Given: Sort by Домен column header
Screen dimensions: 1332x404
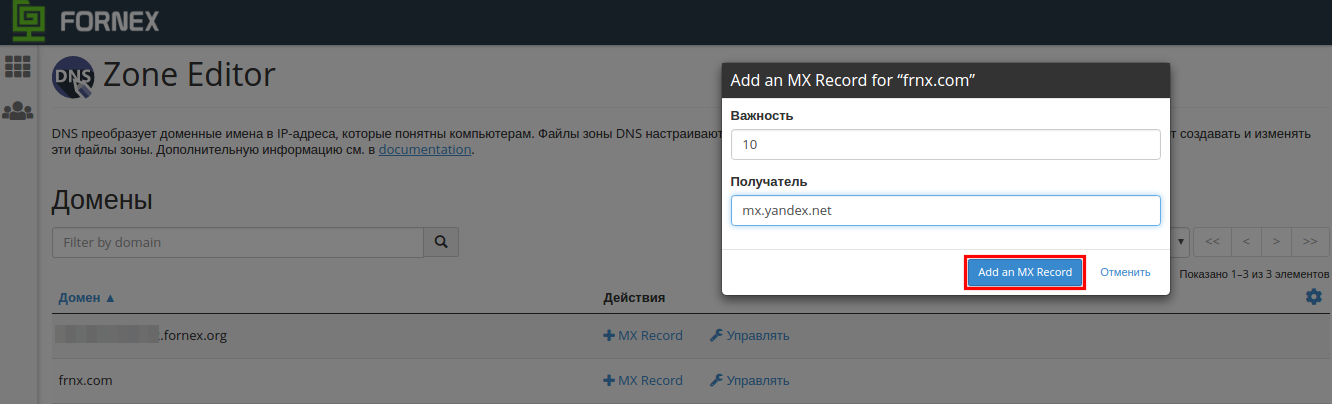Looking at the screenshot, I should 87,298.
